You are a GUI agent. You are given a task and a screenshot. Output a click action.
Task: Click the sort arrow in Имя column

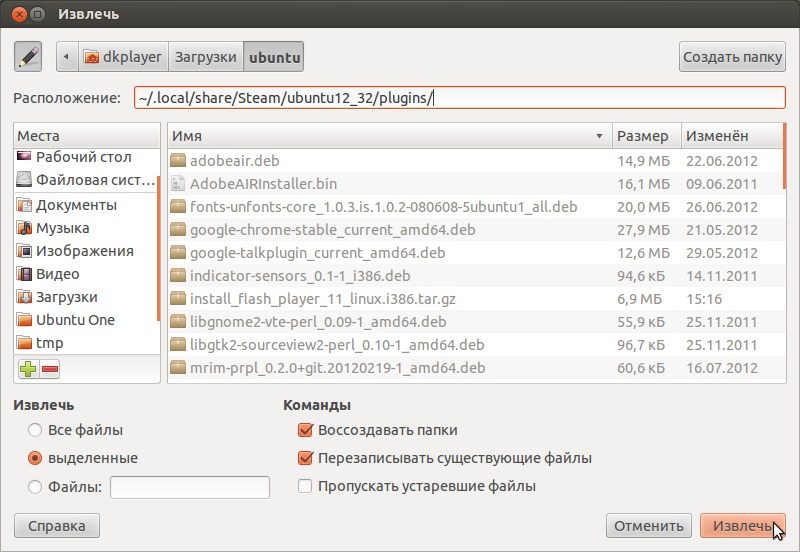[x=599, y=136]
